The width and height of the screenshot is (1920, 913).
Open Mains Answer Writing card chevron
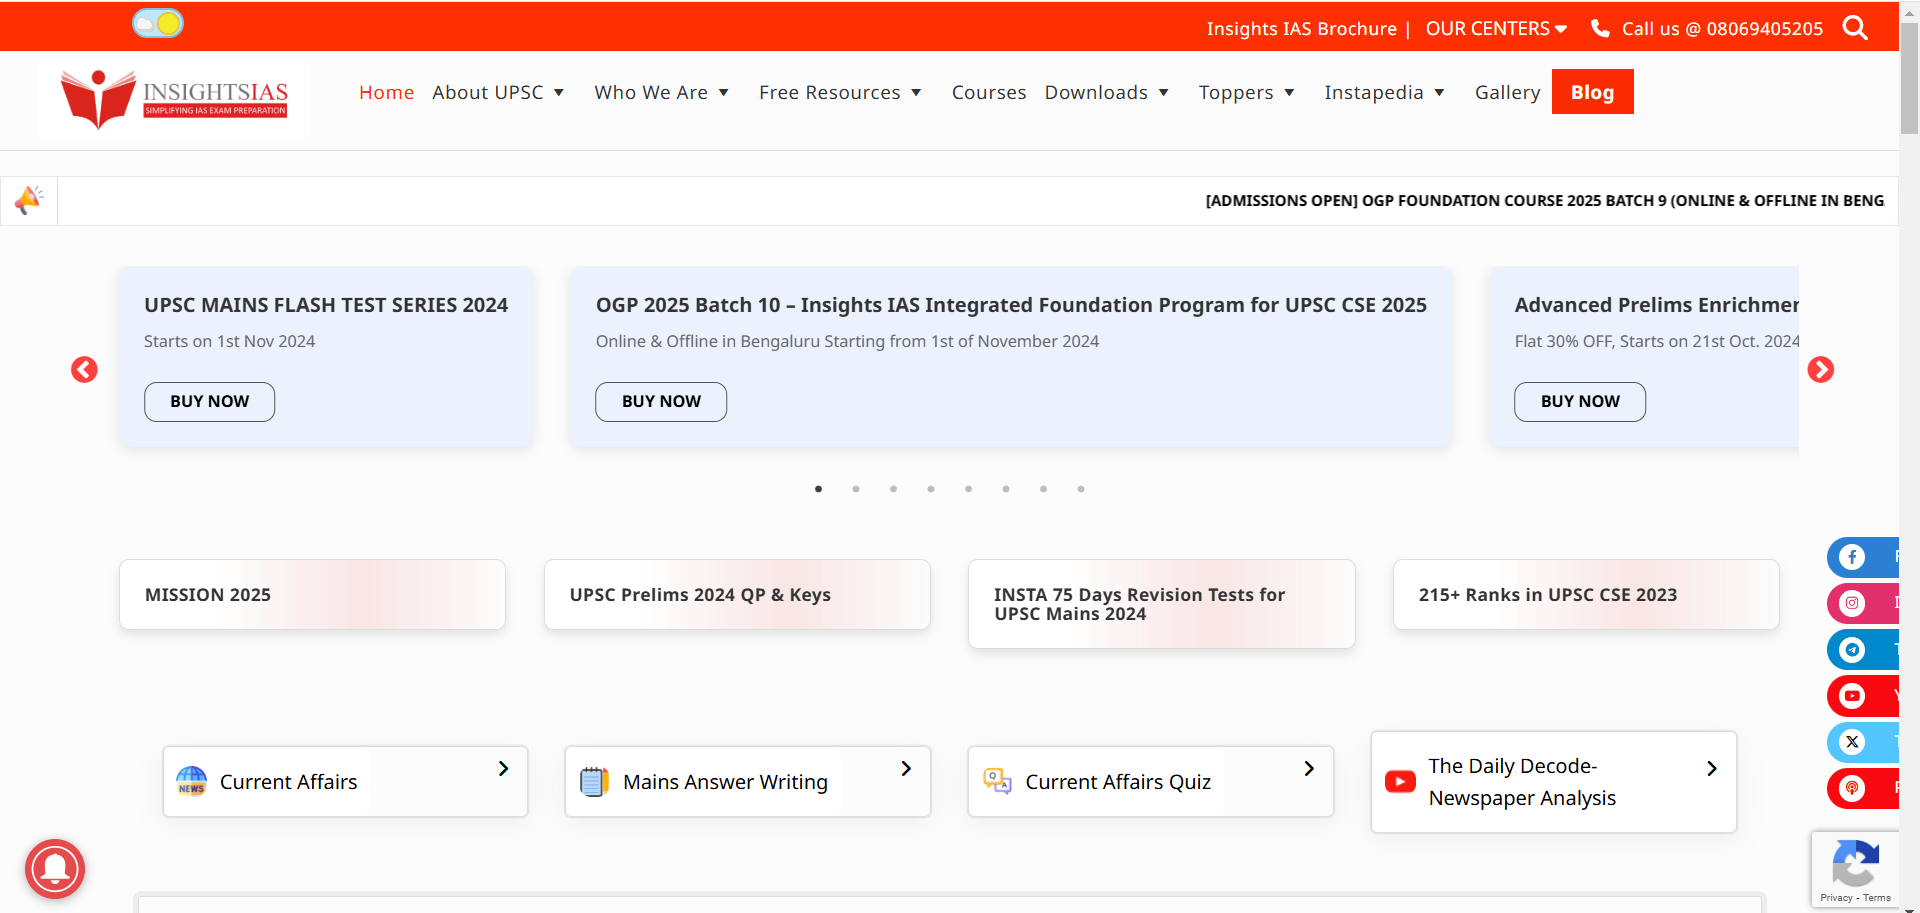coord(906,768)
